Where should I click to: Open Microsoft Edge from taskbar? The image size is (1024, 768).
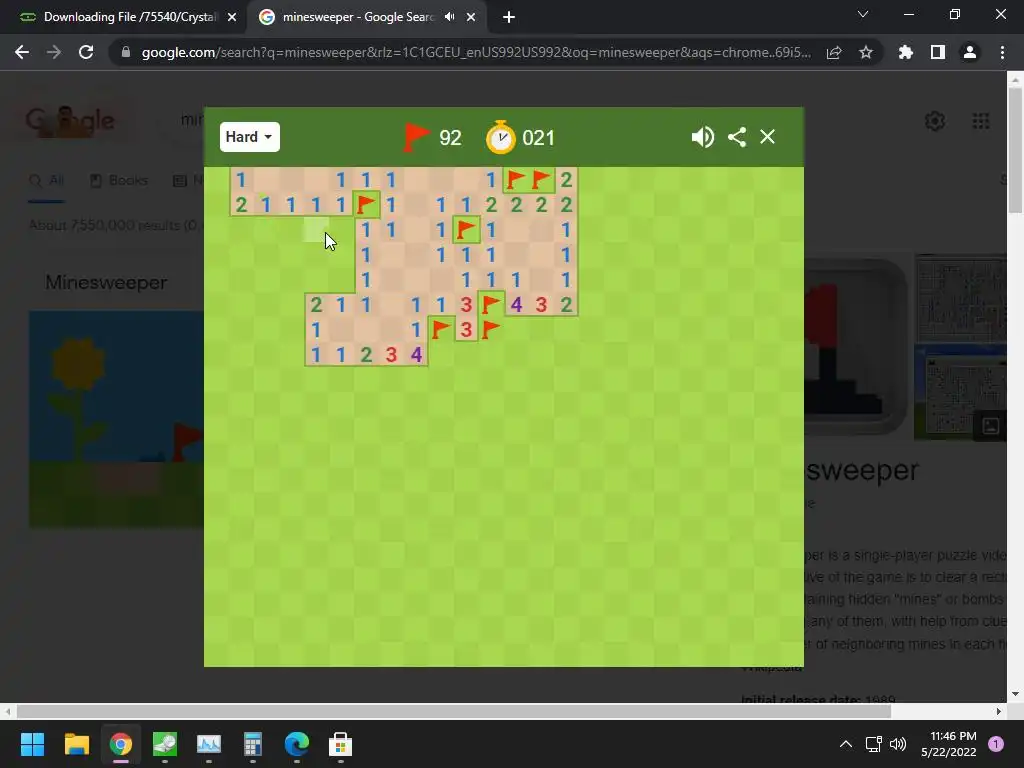(296, 744)
